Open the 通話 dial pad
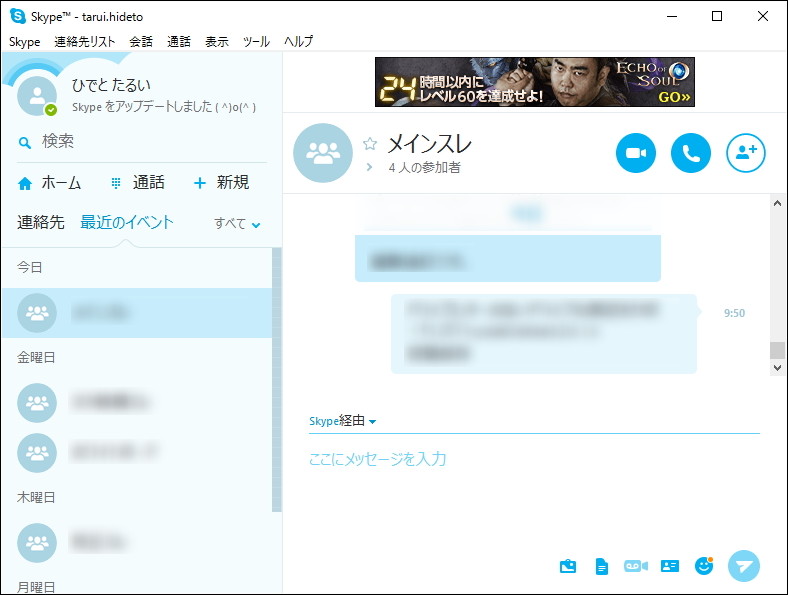The width and height of the screenshot is (788, 595). point(138,182)
